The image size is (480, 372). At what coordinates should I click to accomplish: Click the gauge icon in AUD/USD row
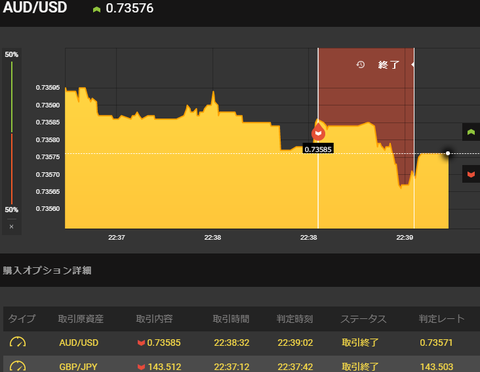pos(18,342)
